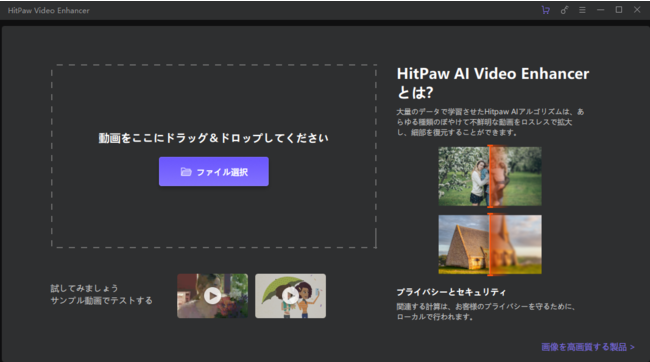Click the サンプル動画でテストする label
Image resolution: width=650 pixels, height=362 pixels.
pyautogui.click(x=102, y=300)
